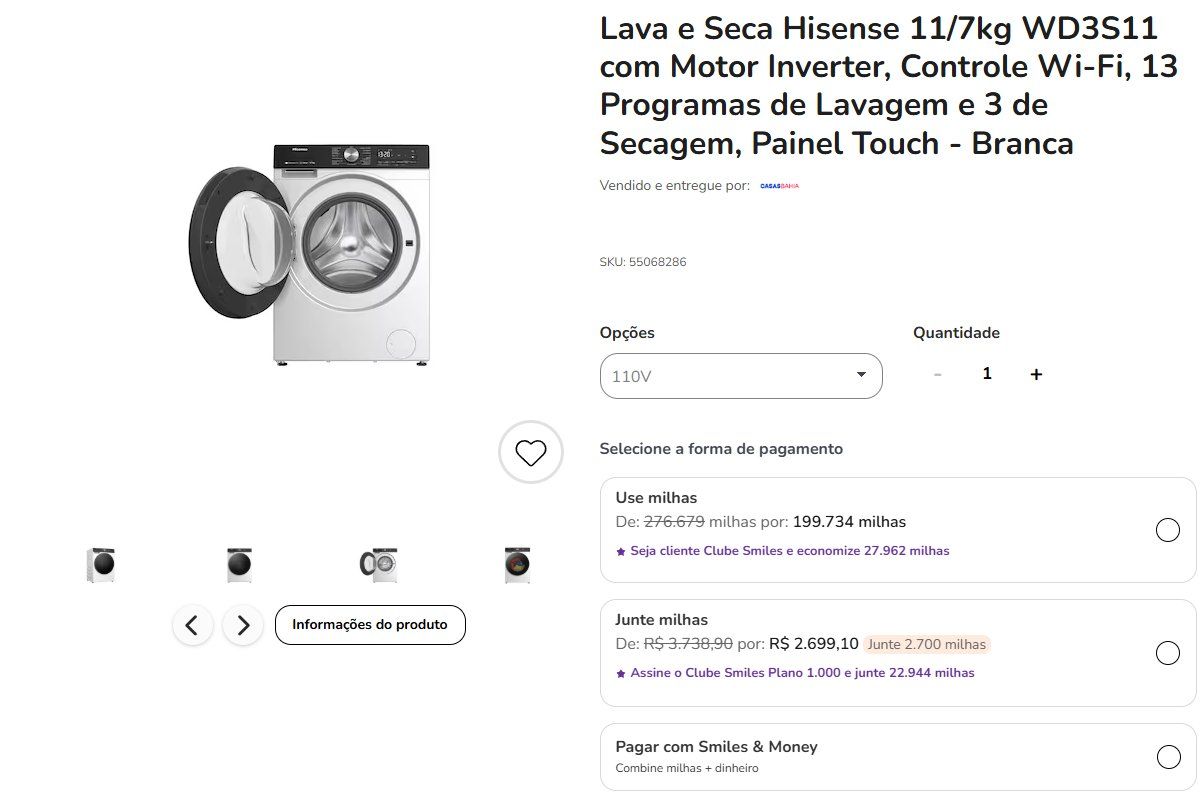The image size is (1203, 792).
Task: Go to previous product image arrow
Action: point(192,626)
